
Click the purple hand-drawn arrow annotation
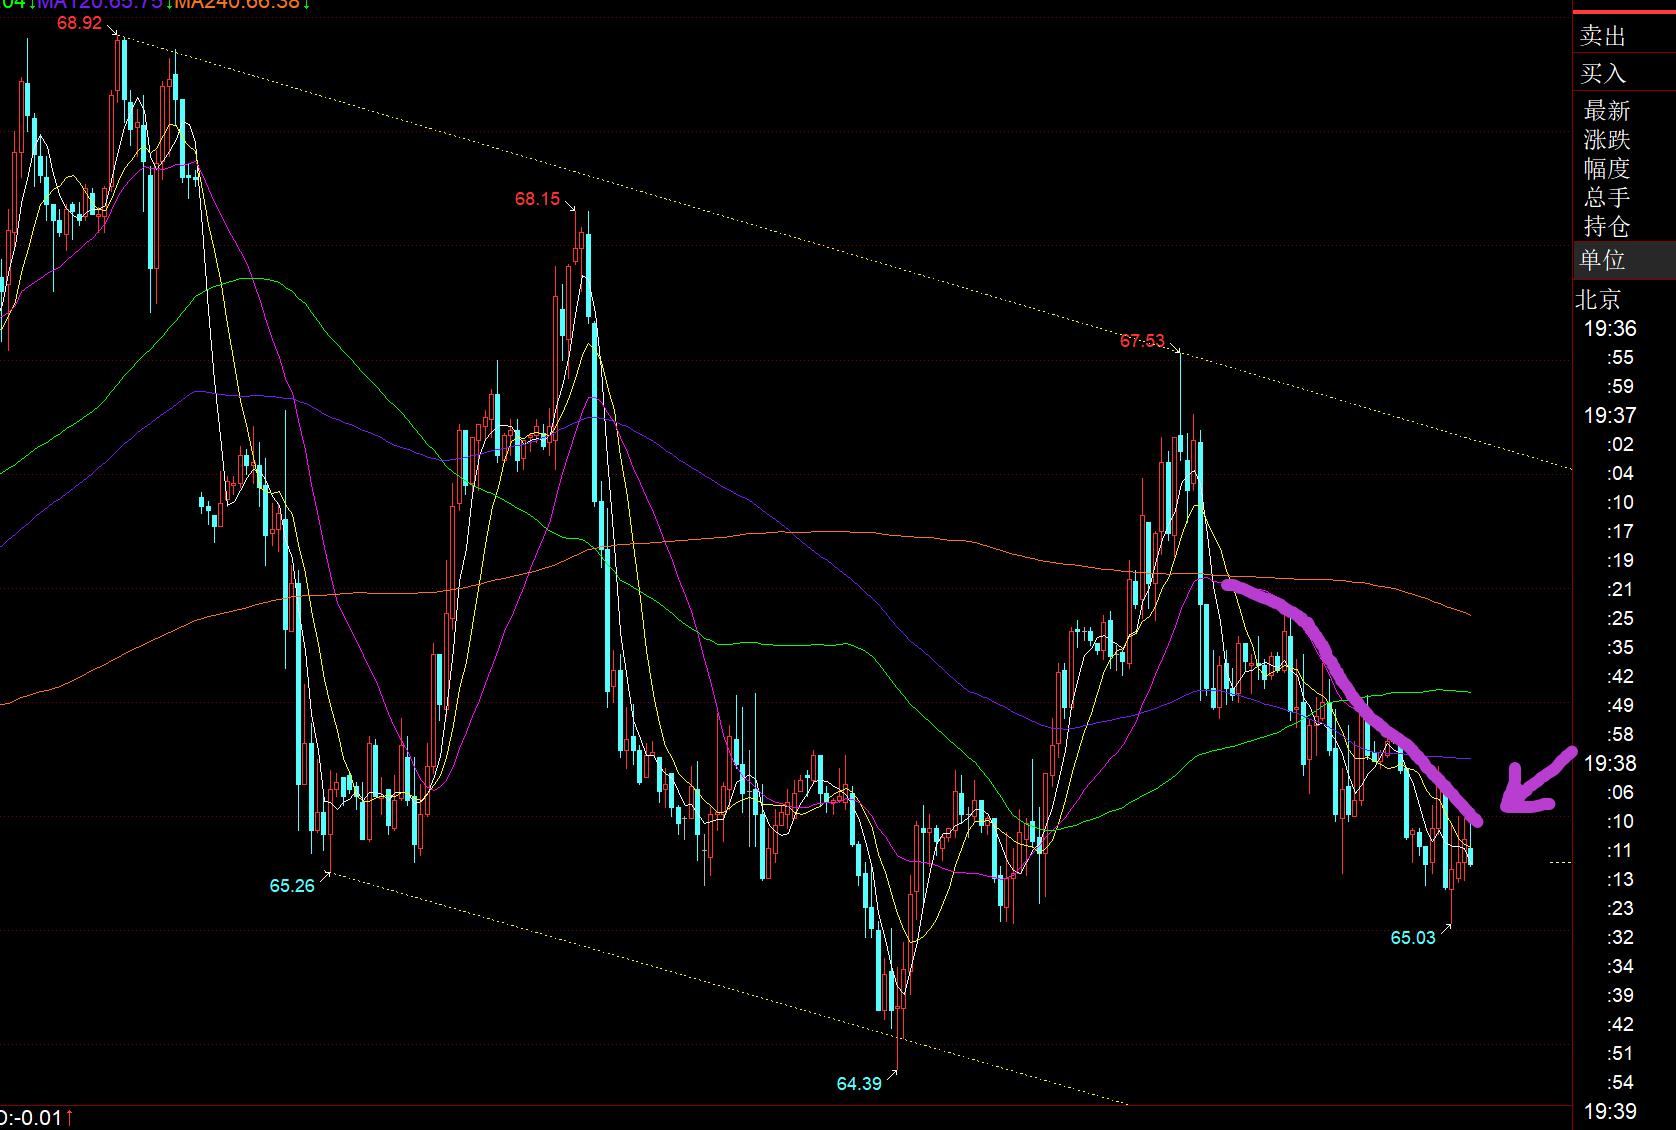pyautogui.click(x=1534, y=783)
